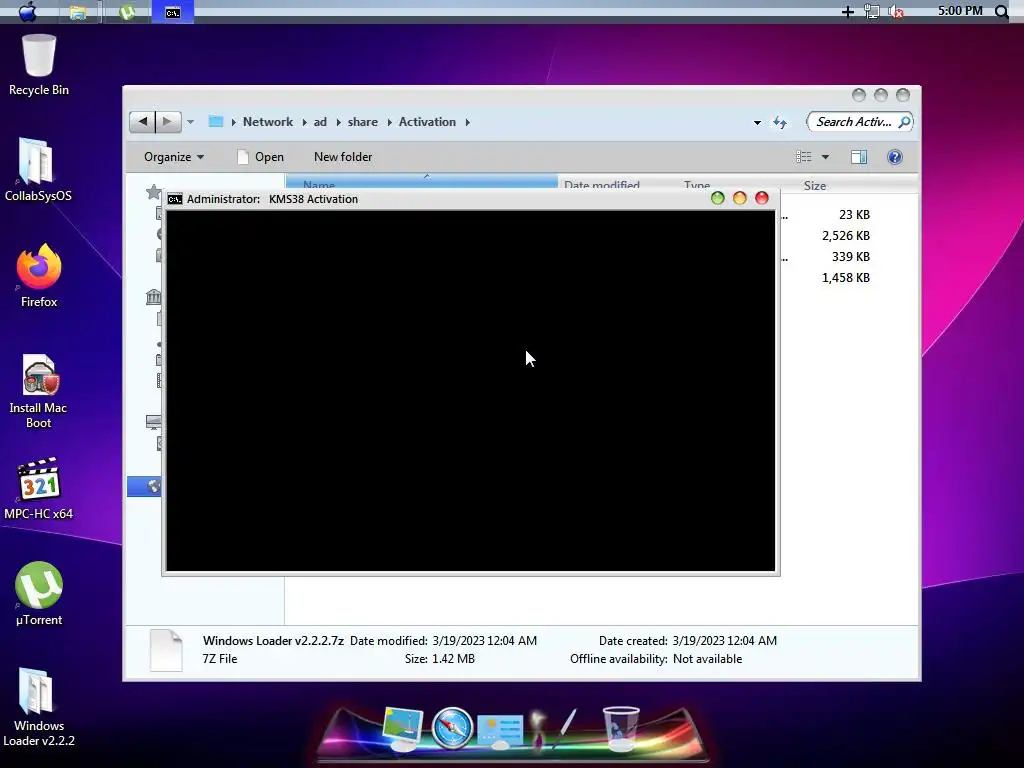Open the Windows Loader v2.2.2 folder
Screen dimensions: 1024x768
coord(39,707)
